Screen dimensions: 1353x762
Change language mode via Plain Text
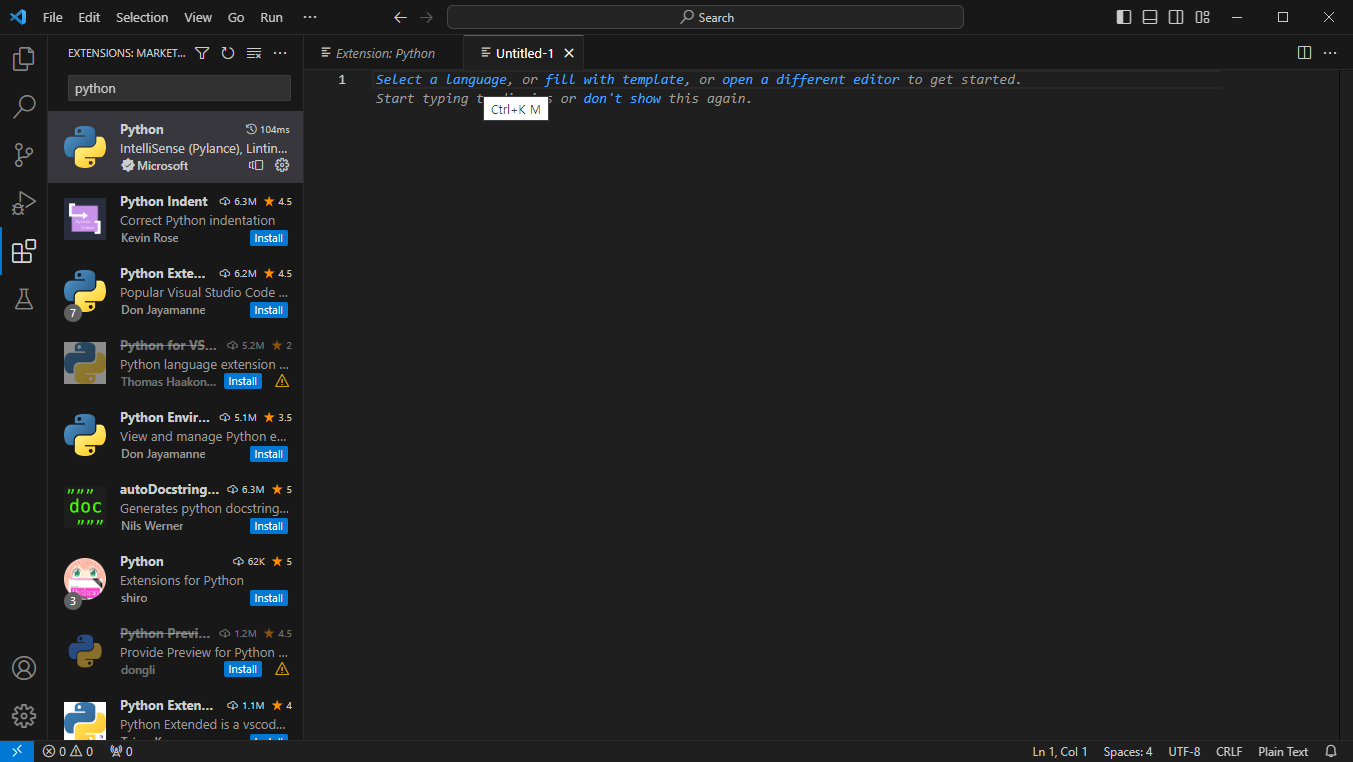(1283, 751)
